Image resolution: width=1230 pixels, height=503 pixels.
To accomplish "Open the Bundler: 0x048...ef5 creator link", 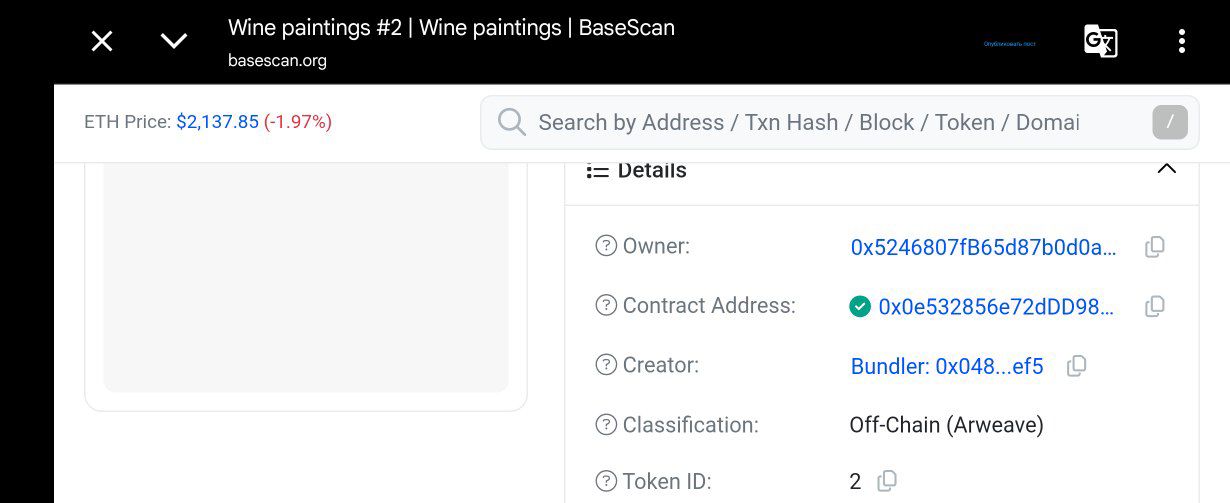I will pos(946,367).
